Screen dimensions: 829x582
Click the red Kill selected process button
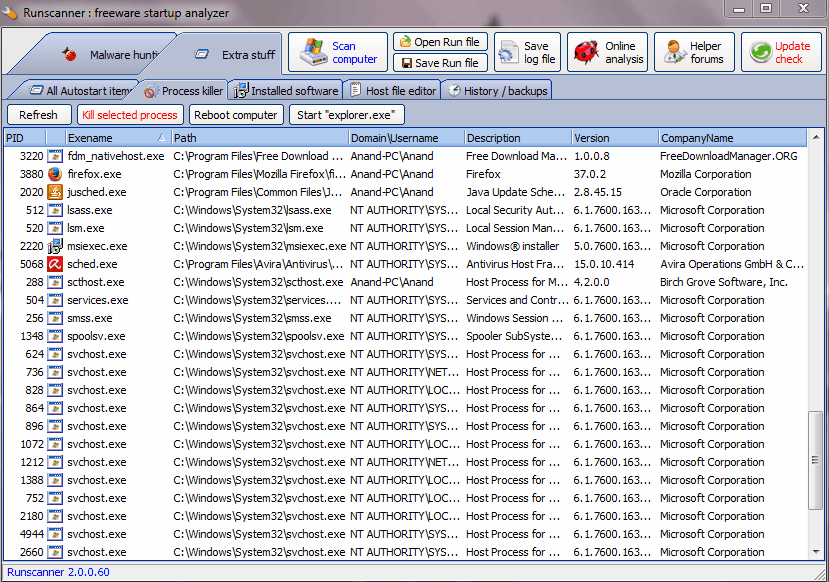point(130,115)
